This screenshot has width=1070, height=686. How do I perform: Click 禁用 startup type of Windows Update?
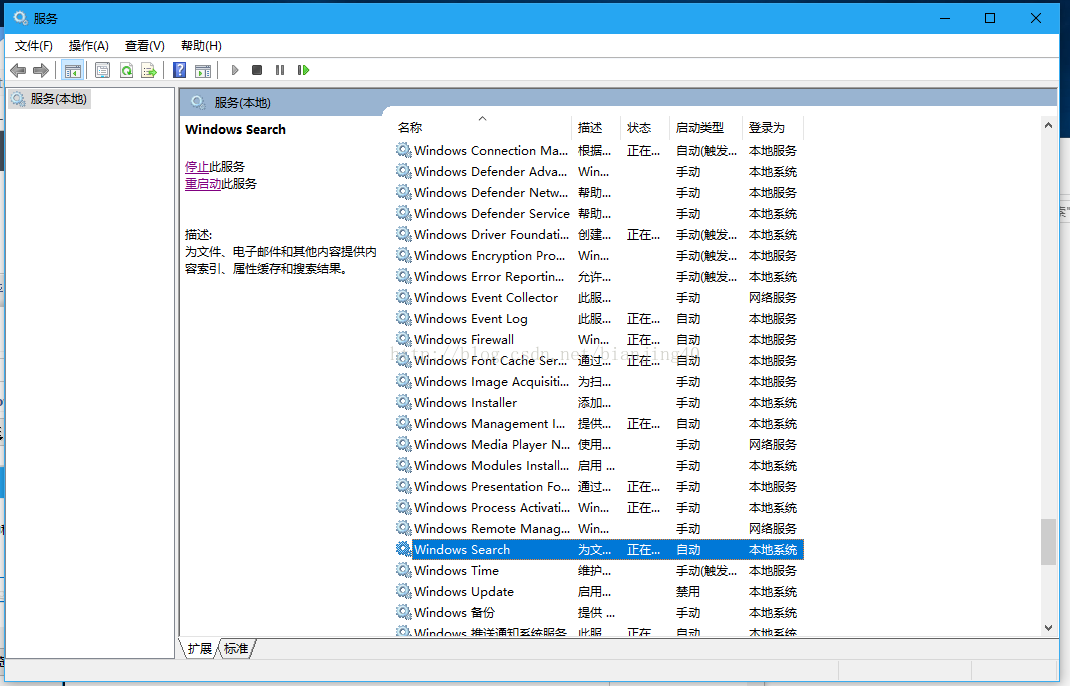pos(688,592)
